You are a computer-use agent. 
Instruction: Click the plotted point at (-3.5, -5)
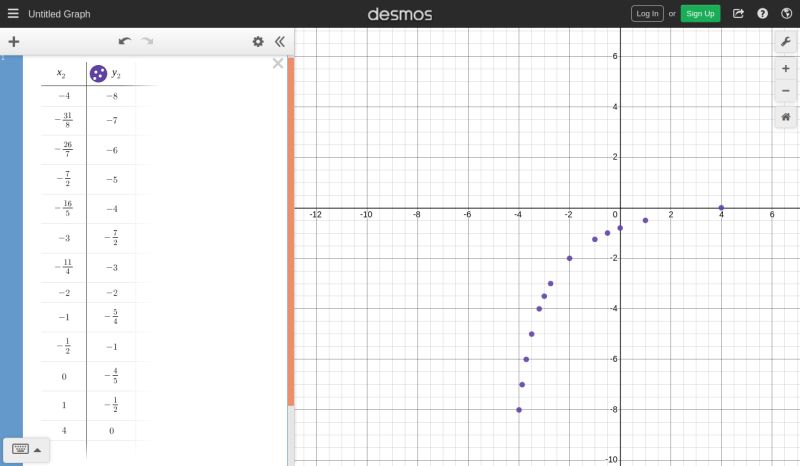[532, 334]
